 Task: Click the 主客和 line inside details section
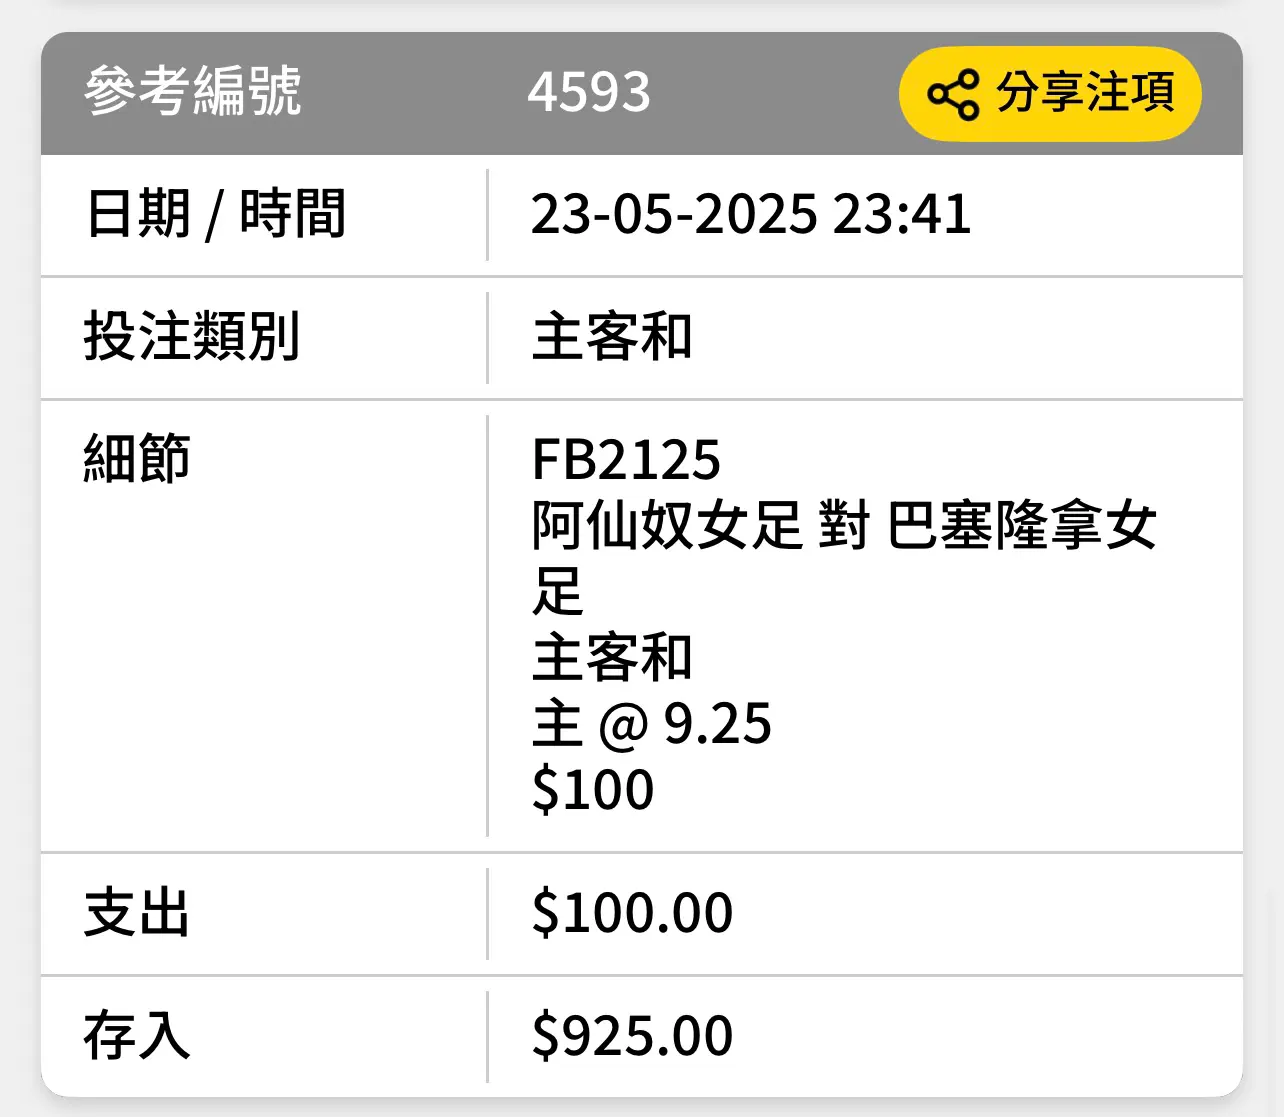click(x=612, y=658)
